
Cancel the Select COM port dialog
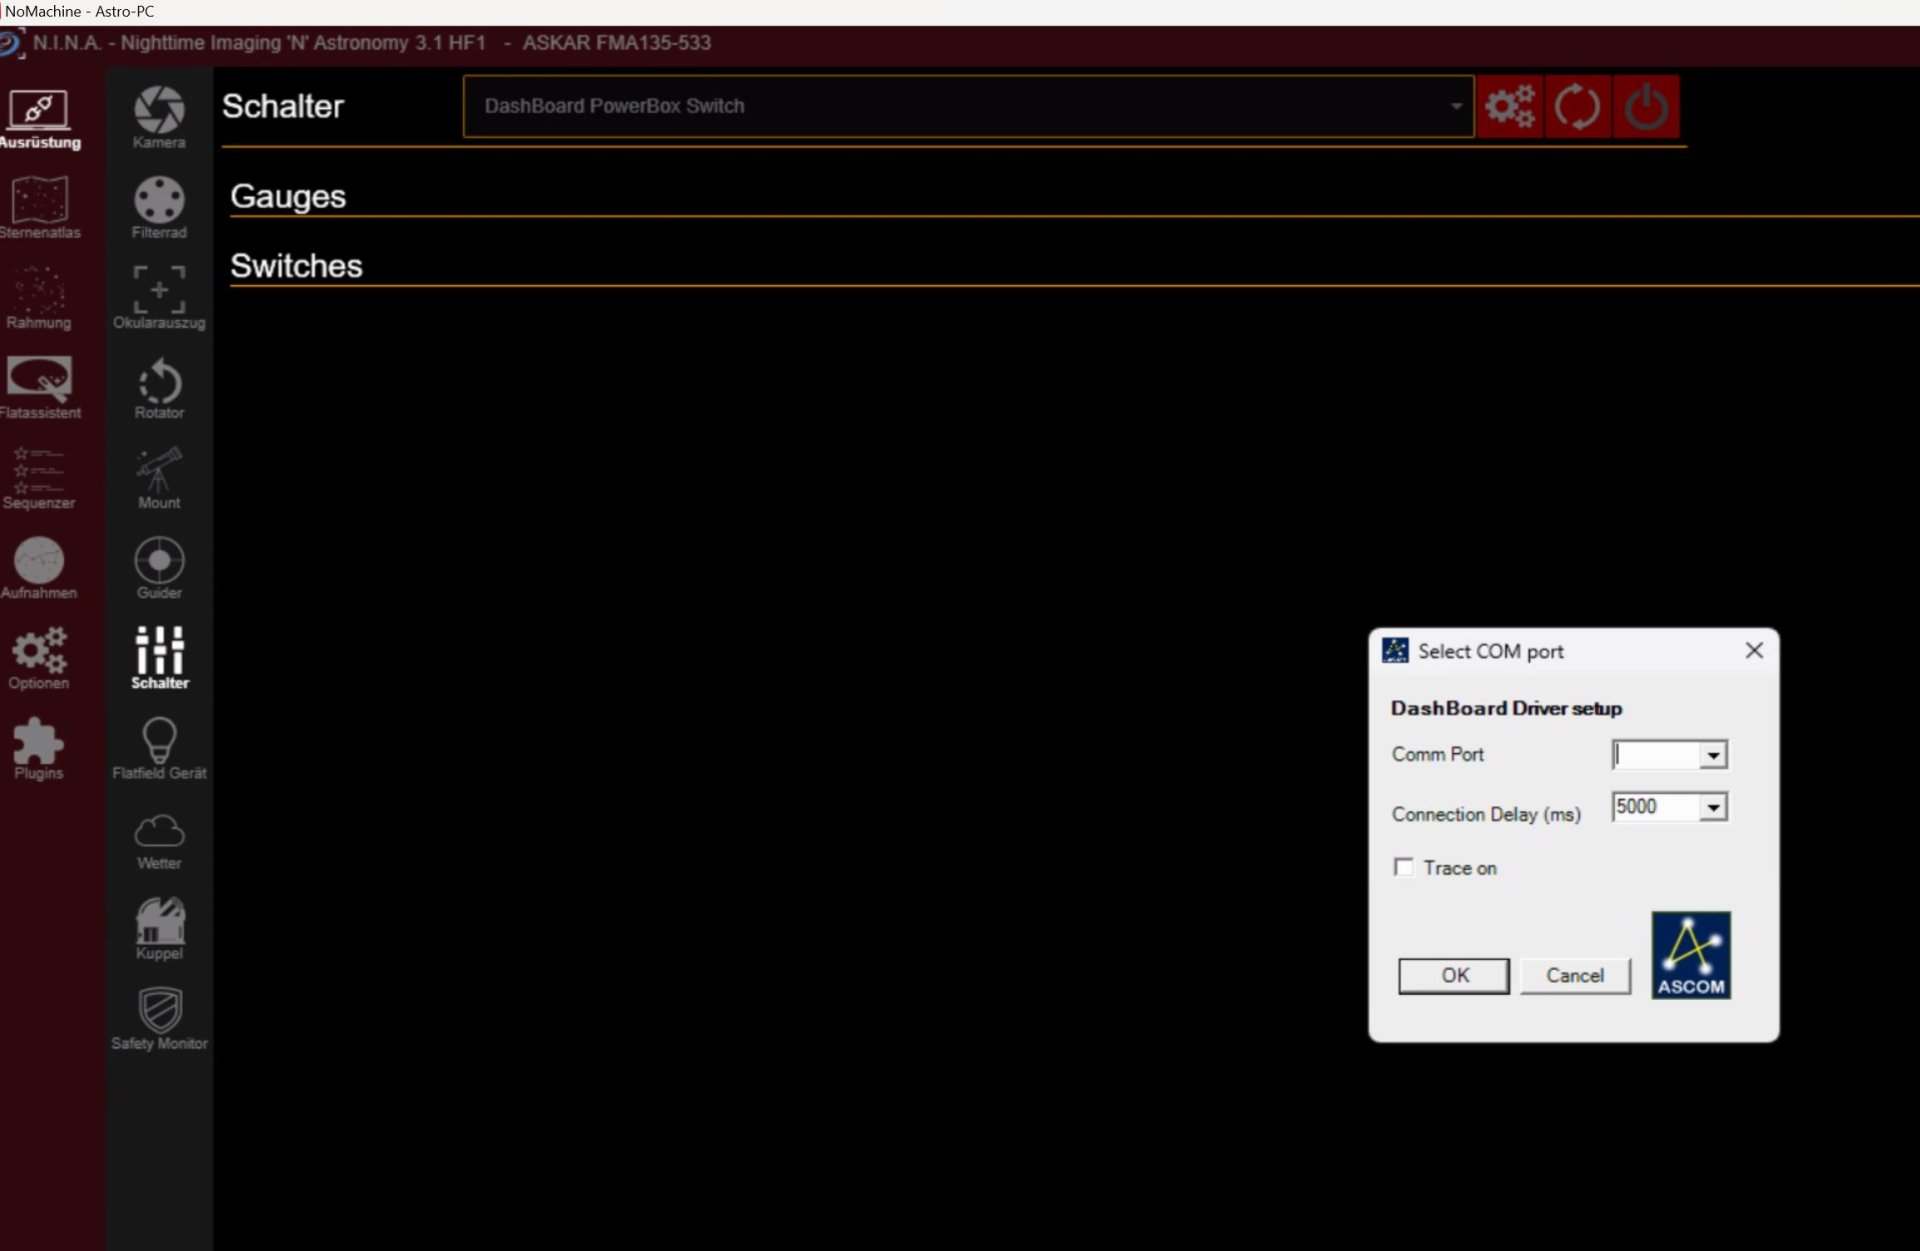click(1575, 975)
